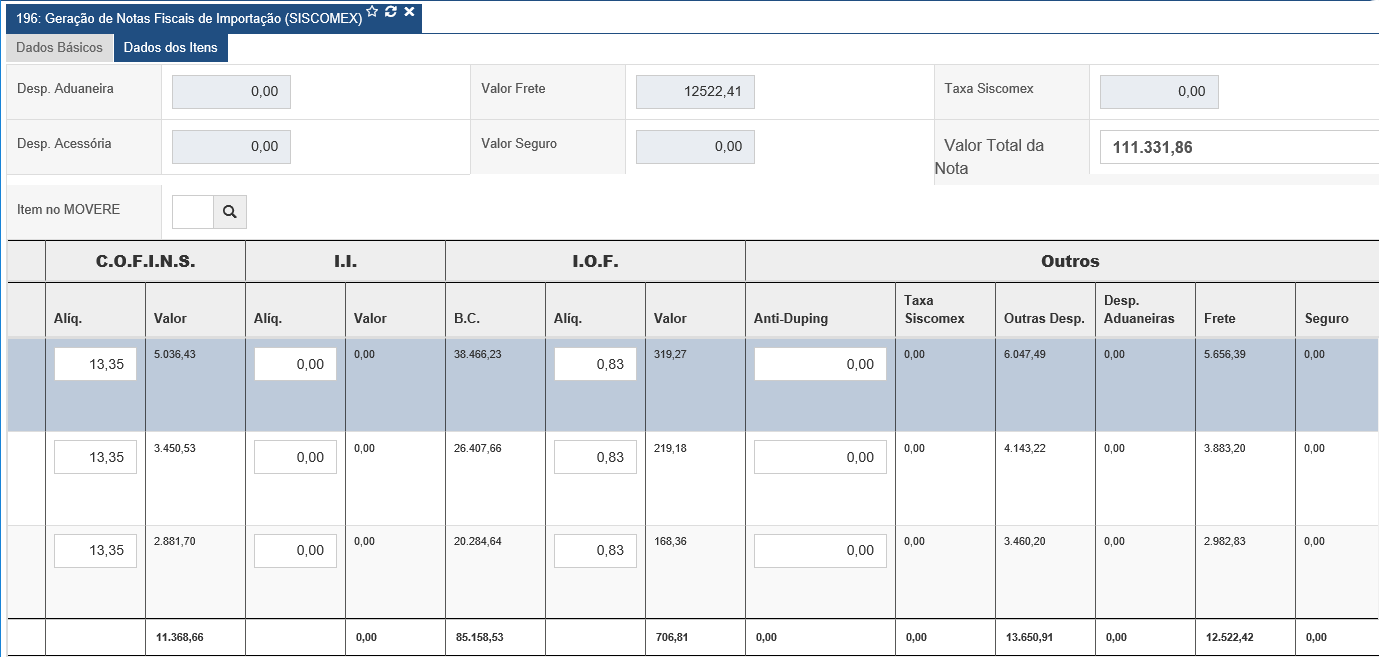
Task: Edit I.I. Aliq. in row with 26.407,66
Action: (295, 457)
